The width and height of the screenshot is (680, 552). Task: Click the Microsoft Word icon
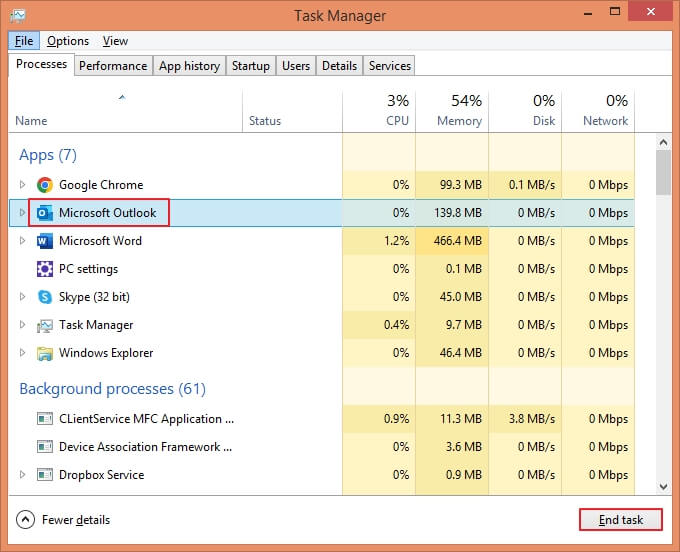coord(45,241)
